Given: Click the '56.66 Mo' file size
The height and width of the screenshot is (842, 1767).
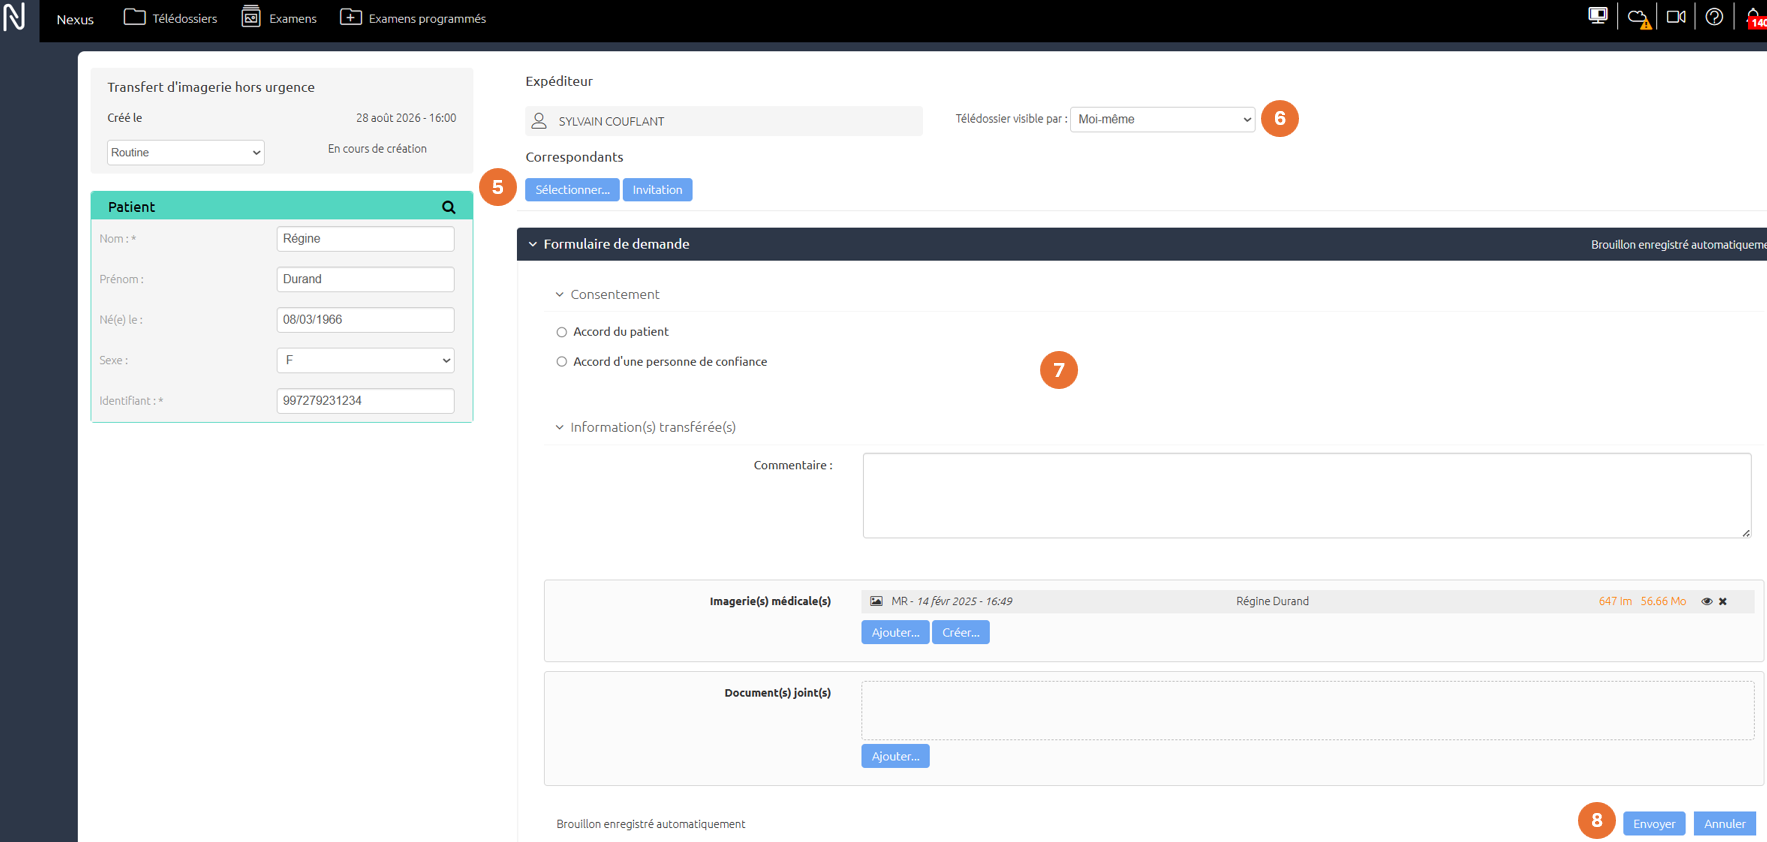Looking at the screenshot, I should [1663, 601].
